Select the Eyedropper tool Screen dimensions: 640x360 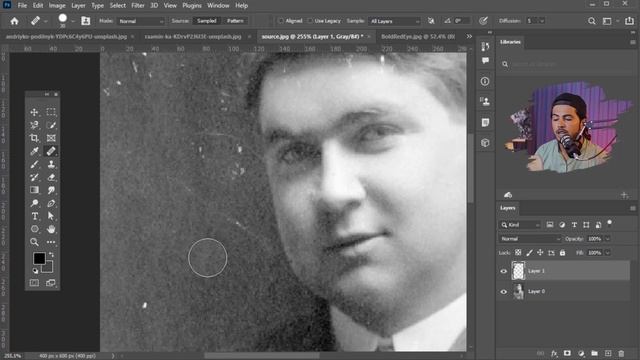coord(34,151)
